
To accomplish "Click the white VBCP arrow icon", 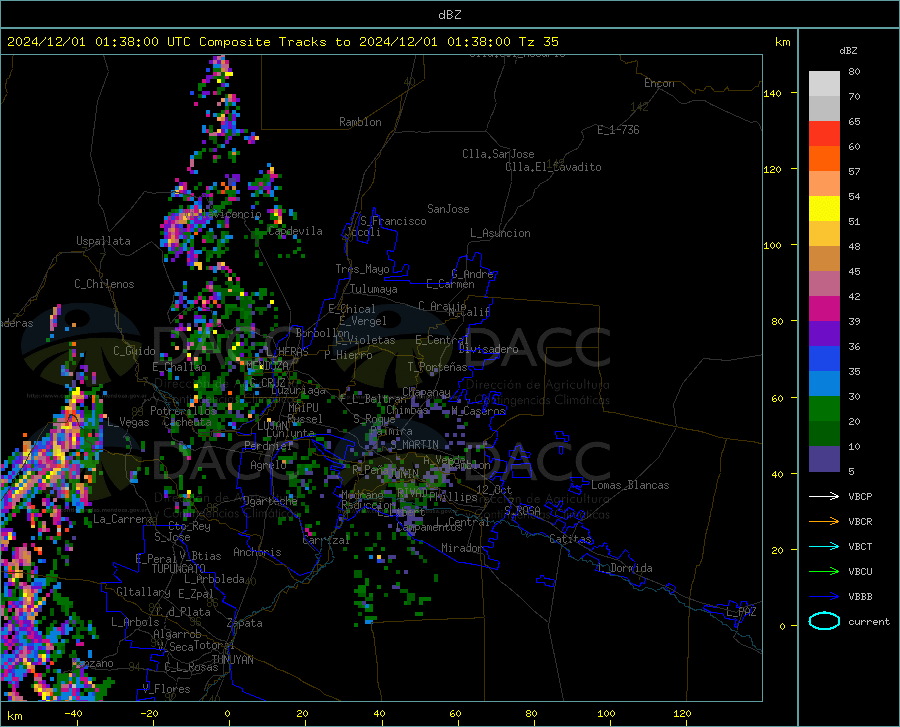I will (x=824, y=496).
